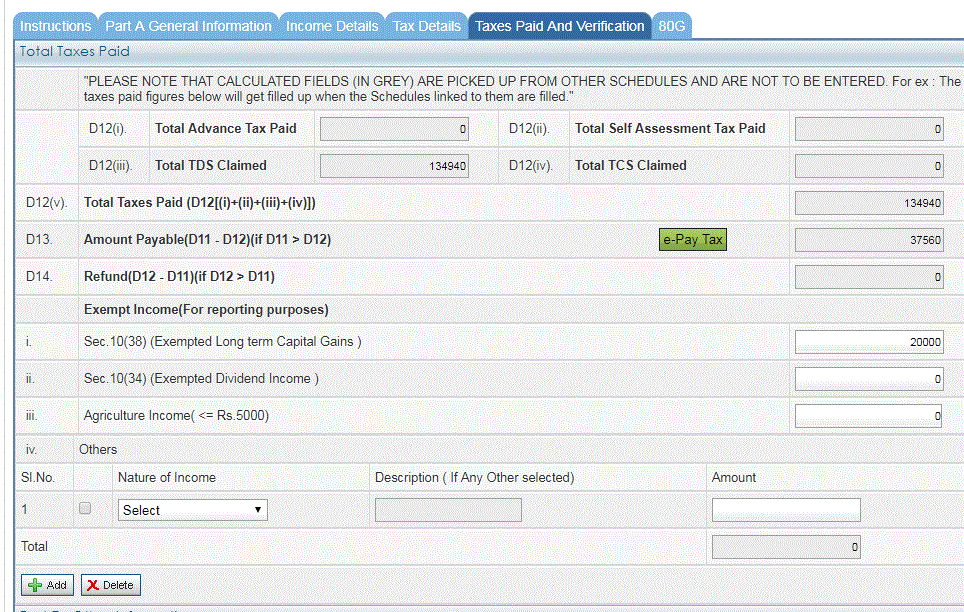This screenshot has height=612, width=964.
Task: Select the Tax Details tab
Action: point(426,26)
